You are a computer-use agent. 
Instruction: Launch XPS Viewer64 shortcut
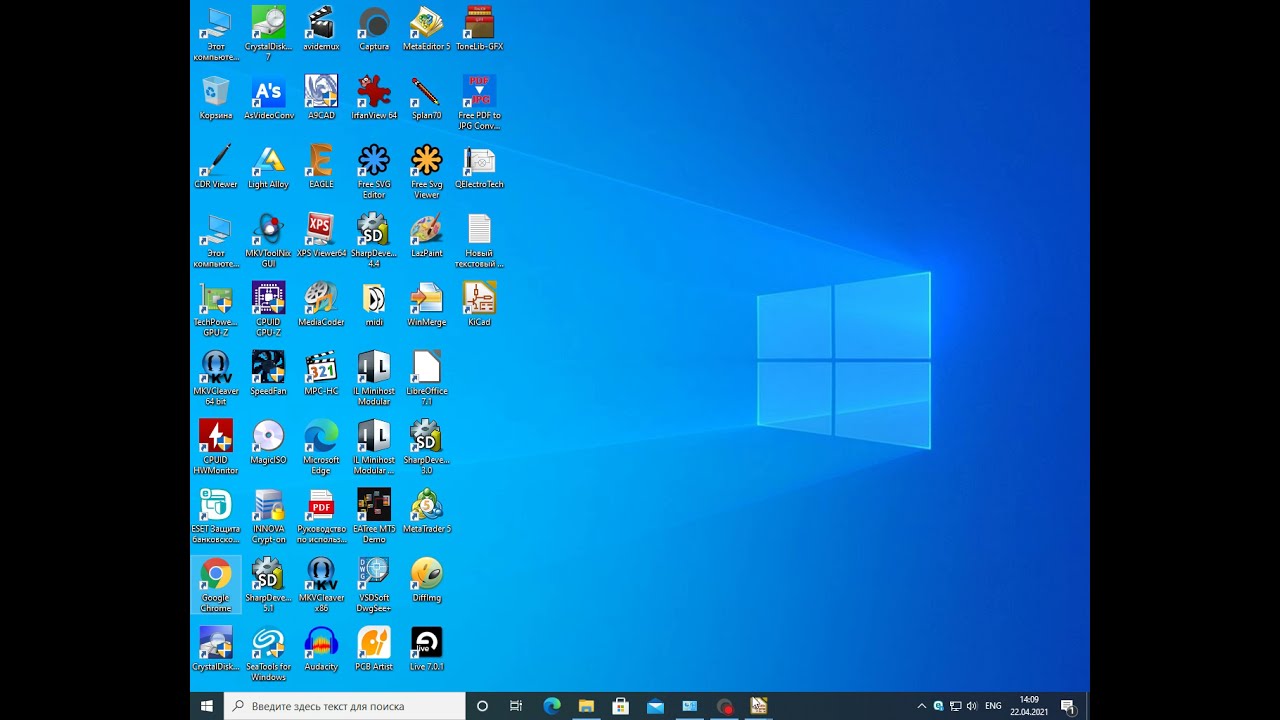tap(321, 236)
